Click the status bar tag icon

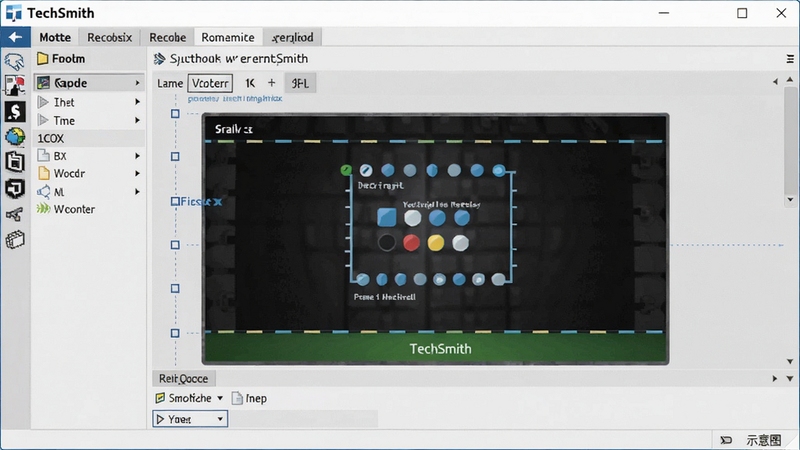(x=726, y=440)
